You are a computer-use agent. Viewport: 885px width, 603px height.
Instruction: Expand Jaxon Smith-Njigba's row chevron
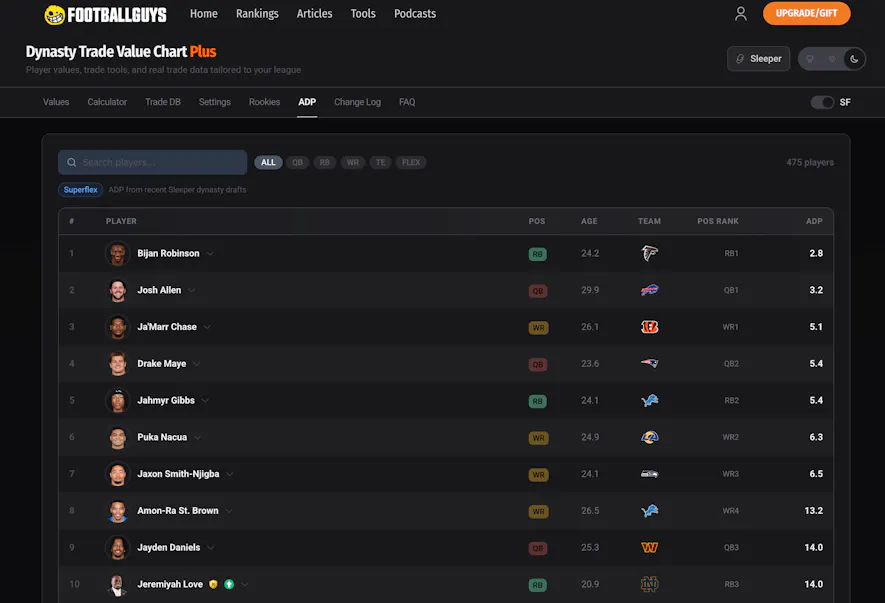coord(230,474)
